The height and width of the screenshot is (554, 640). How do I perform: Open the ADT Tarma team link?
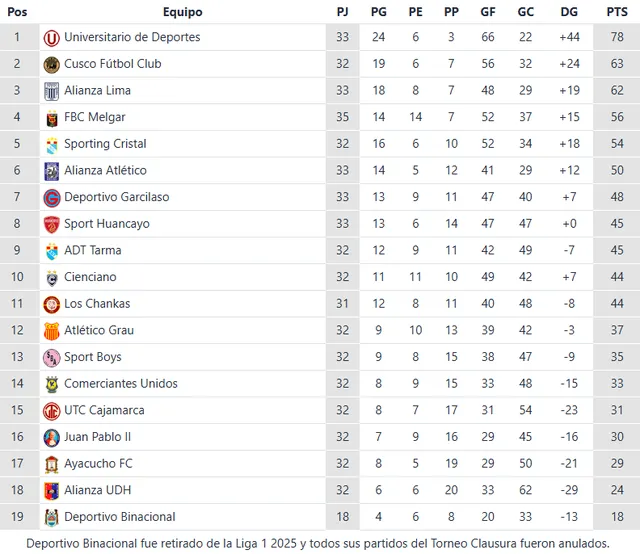pyautogui.click(x=92, y=250)
